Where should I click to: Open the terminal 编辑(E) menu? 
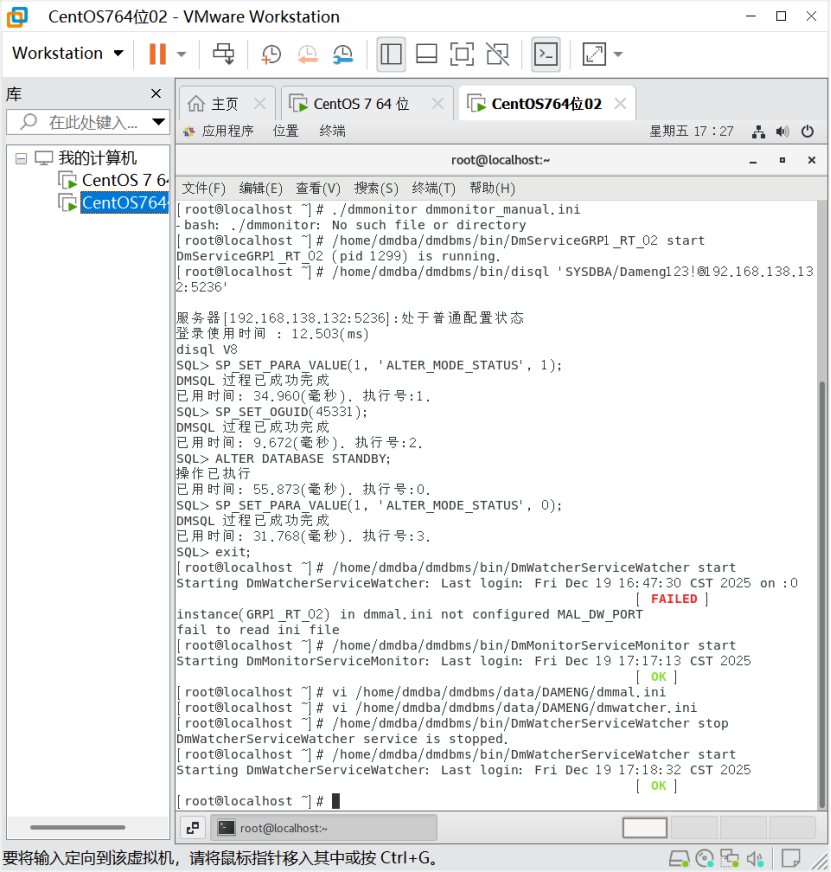[x=261, y=189]
